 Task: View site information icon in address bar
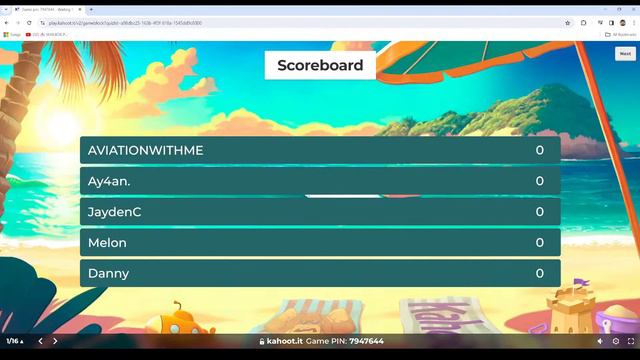point(42,23)
